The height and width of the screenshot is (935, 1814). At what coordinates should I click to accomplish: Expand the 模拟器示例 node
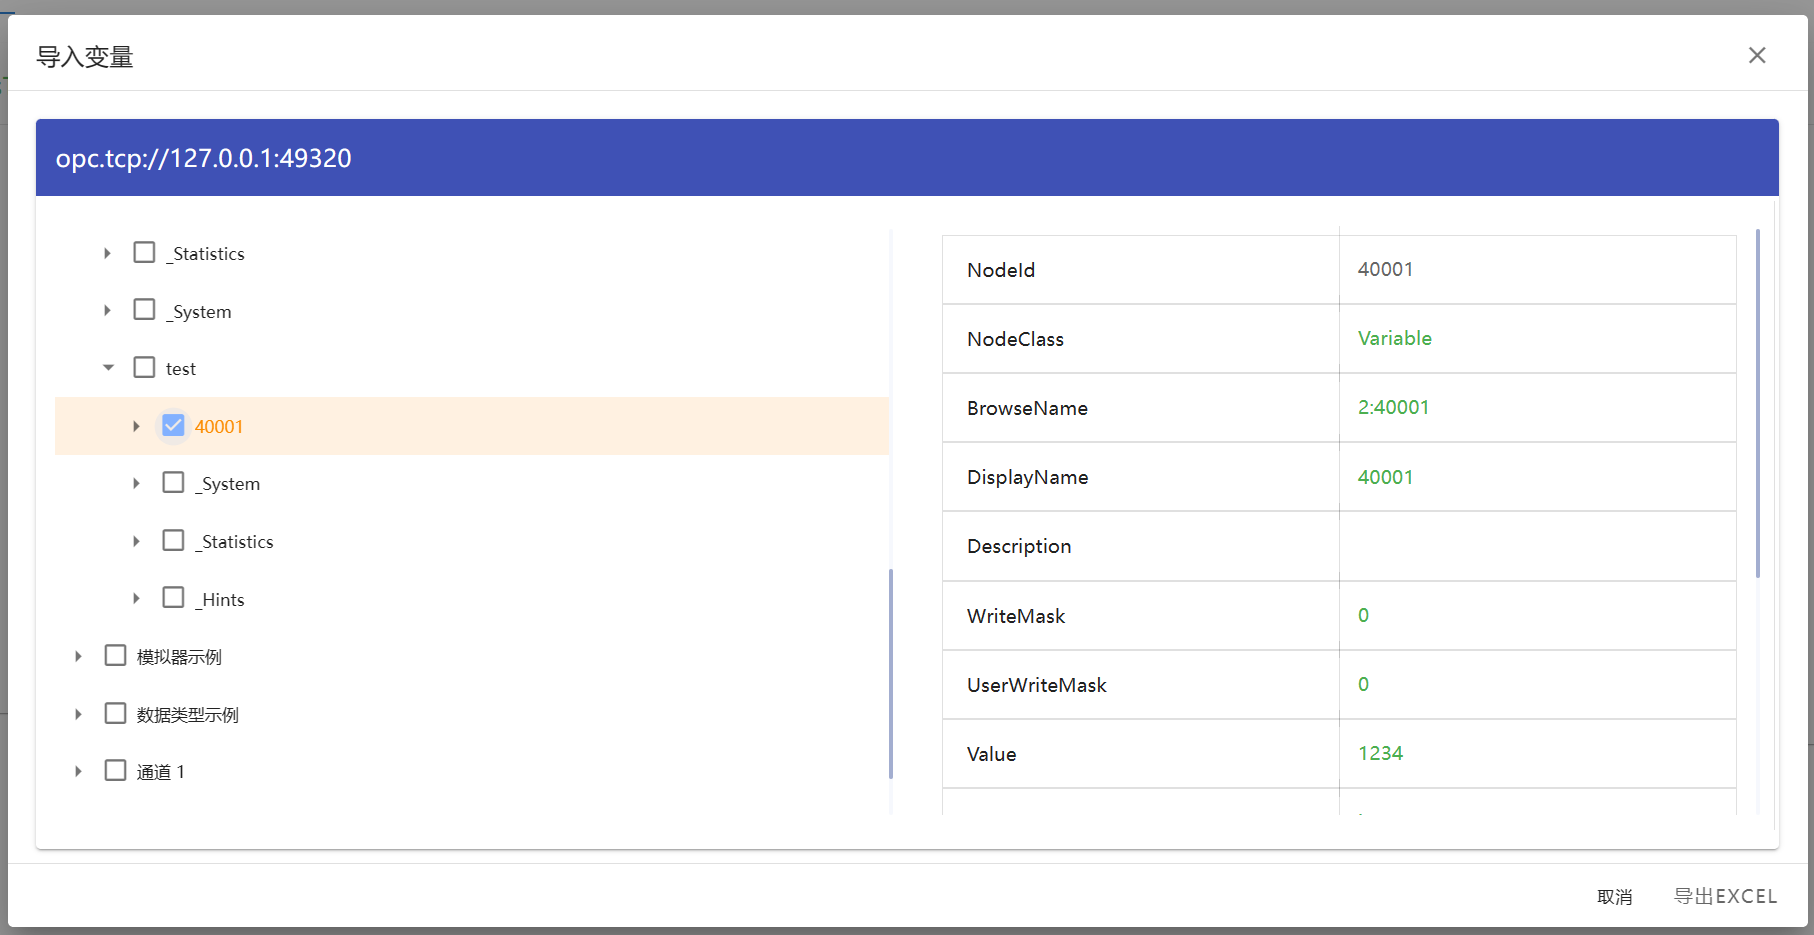click(78, 657)
